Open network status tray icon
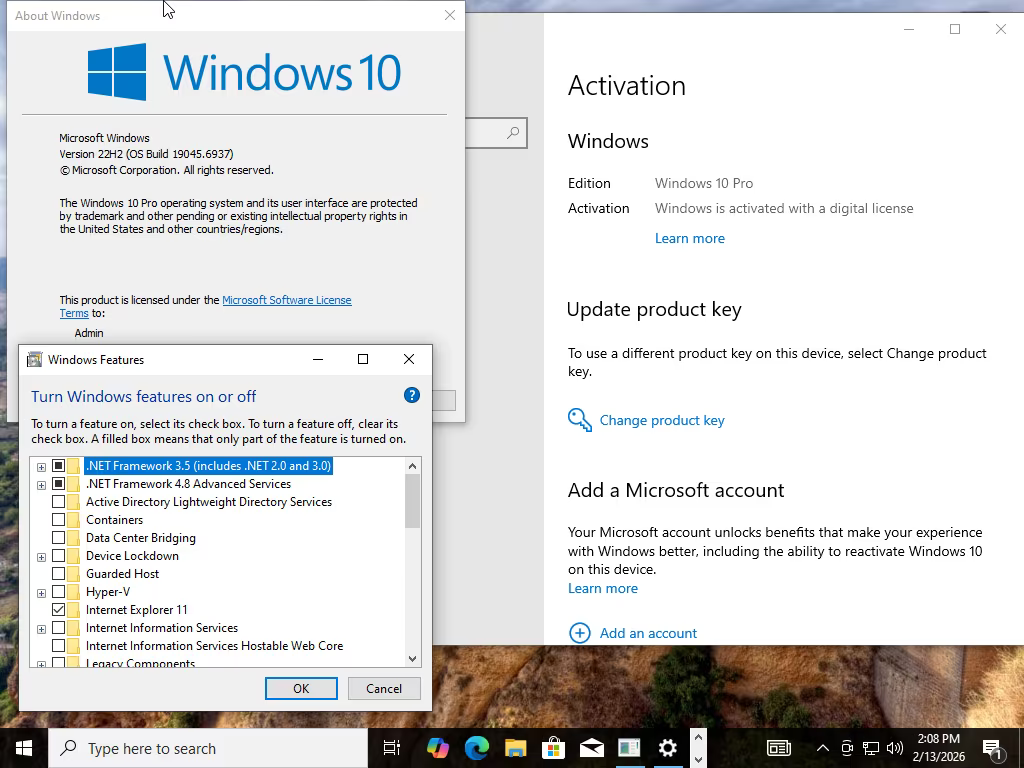The height and width of the screenshot is (768, 1024). click(871, 748)
